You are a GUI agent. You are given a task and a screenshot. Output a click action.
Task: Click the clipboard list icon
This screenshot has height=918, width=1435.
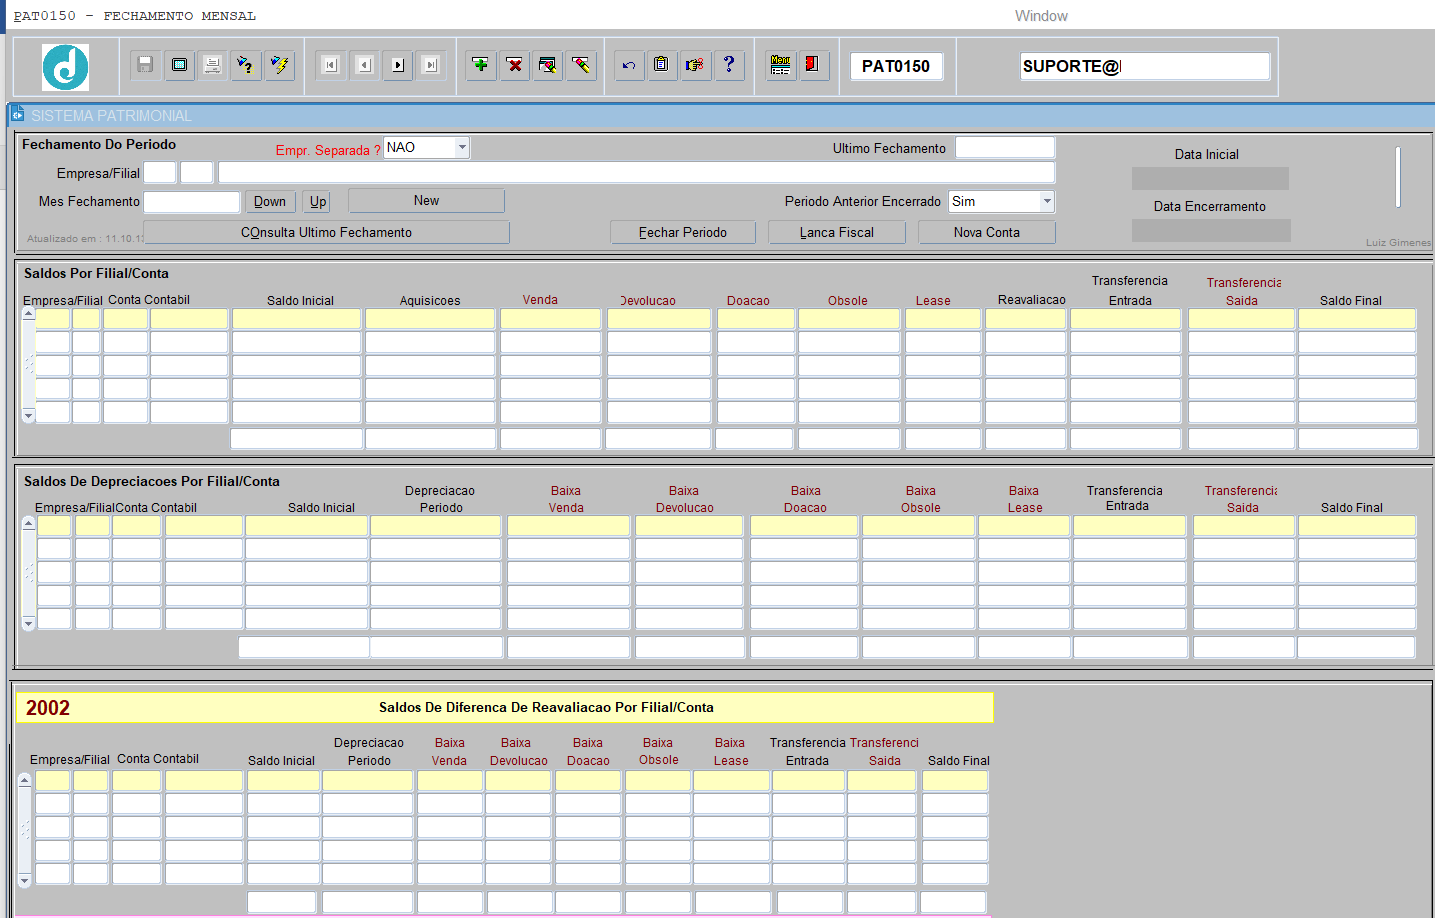(x=662, y=65)
